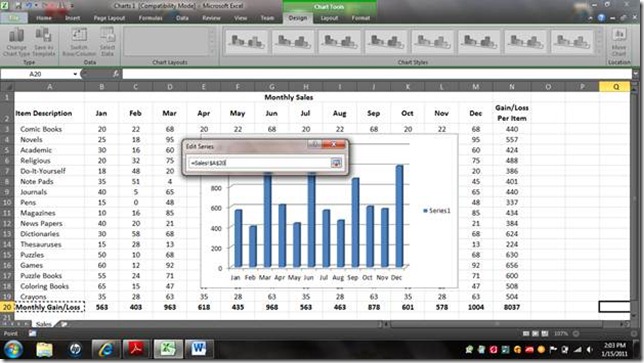The width and height of the screenshot is (644, 363).
Task: Click the Move Chart icon in Location group
Action: (619, 34)
